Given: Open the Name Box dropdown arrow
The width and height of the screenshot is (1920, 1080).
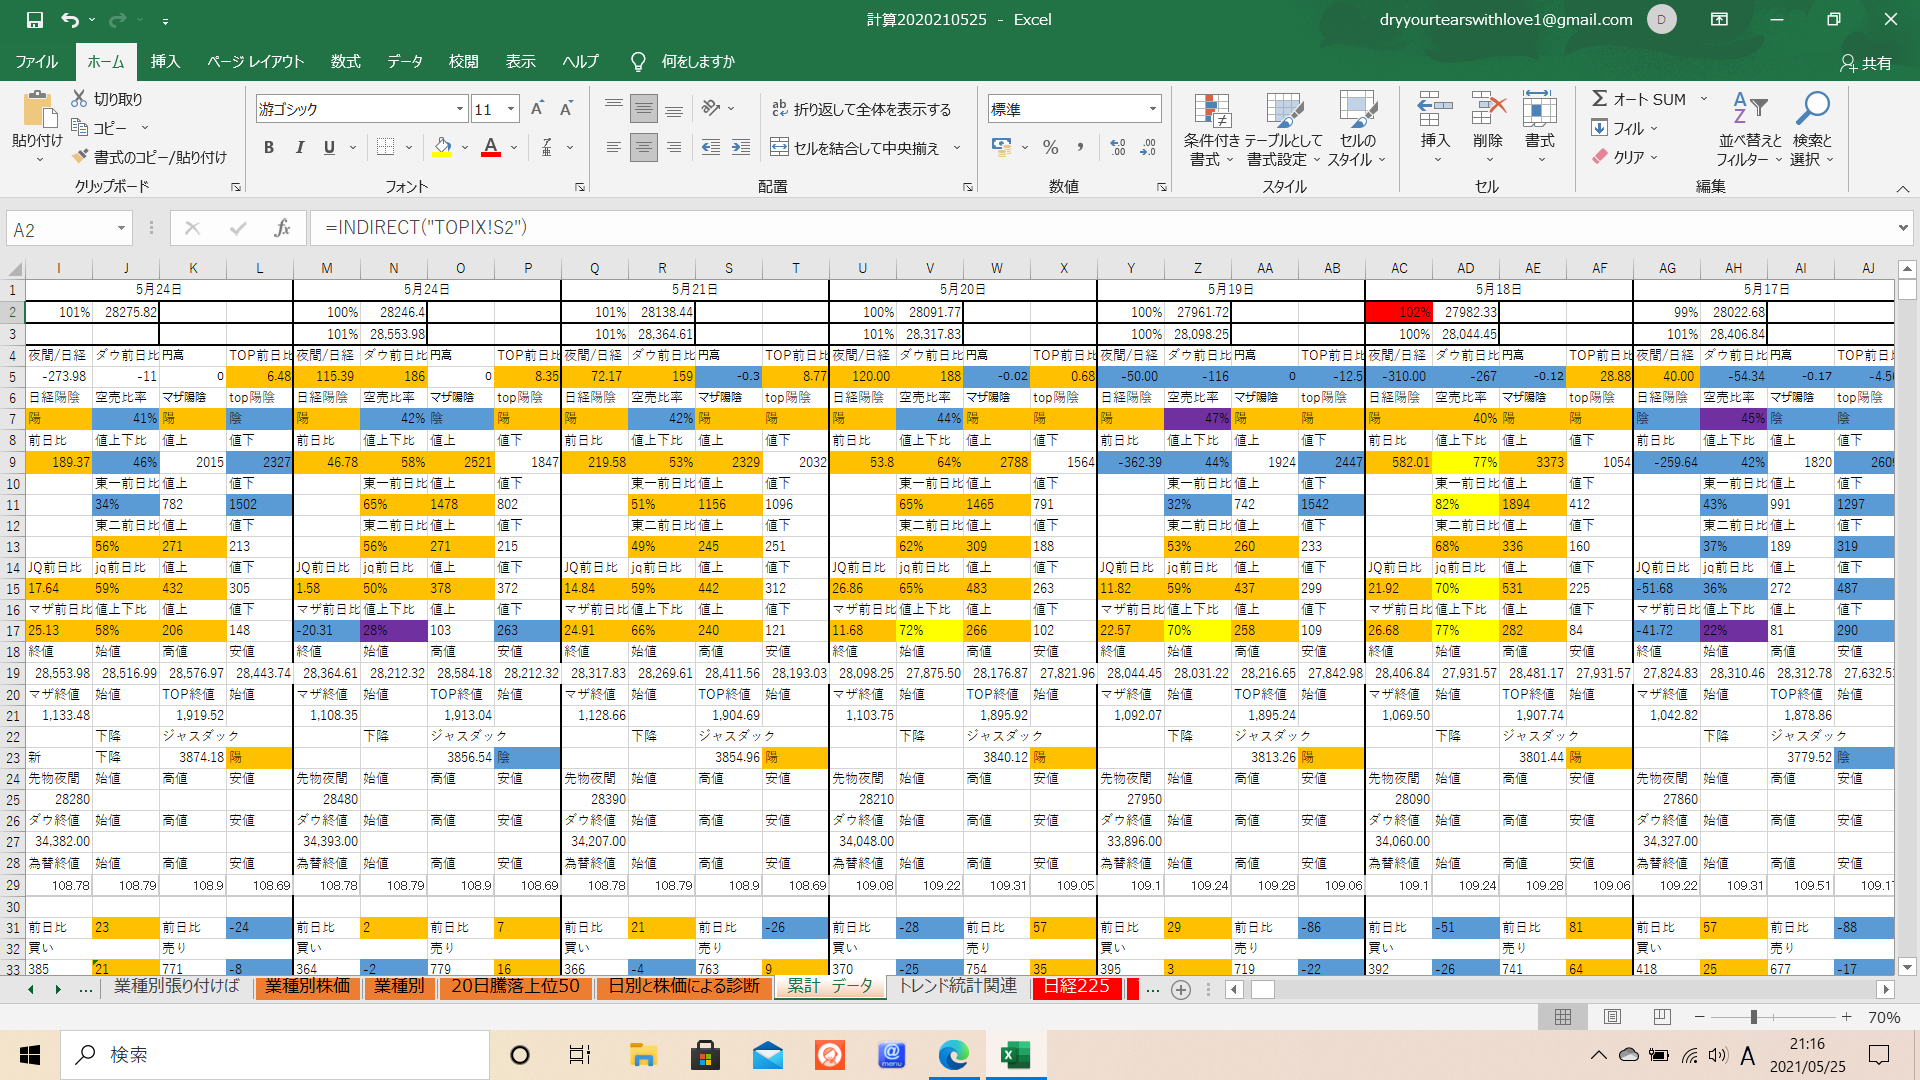Looking at the screenshot, I should click(x=121, y=229).
